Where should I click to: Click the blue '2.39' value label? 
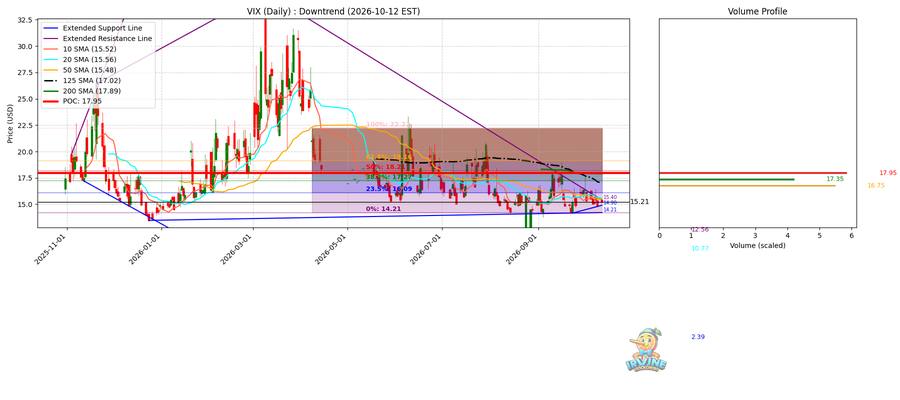pyautogui.click(x=698, y=337)
